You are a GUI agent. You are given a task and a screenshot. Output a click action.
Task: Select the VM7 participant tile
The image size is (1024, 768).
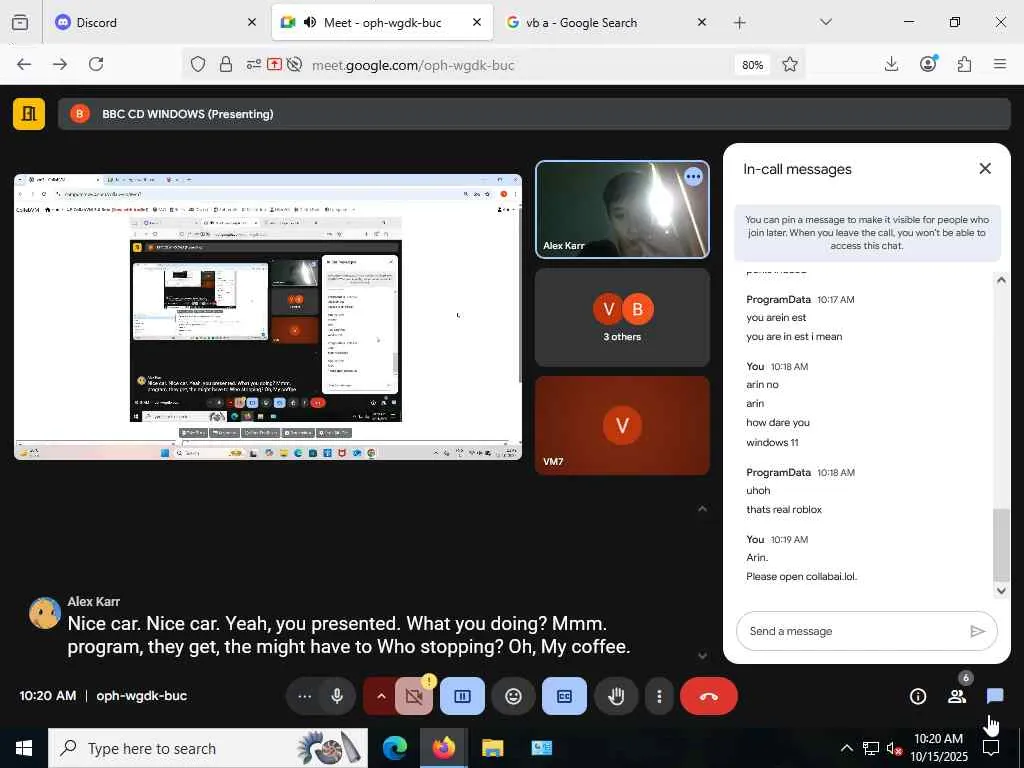click(622, 425)
